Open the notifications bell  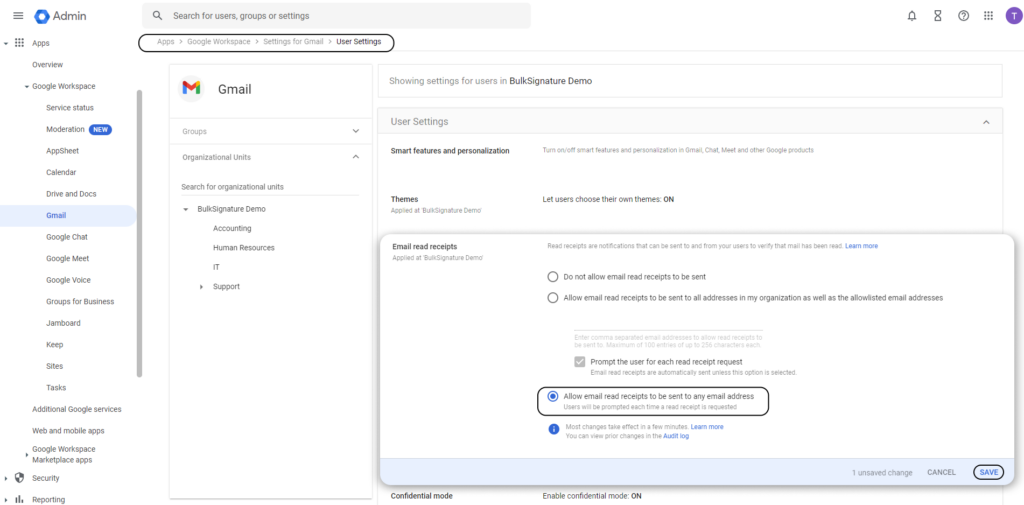pos(912,16)
